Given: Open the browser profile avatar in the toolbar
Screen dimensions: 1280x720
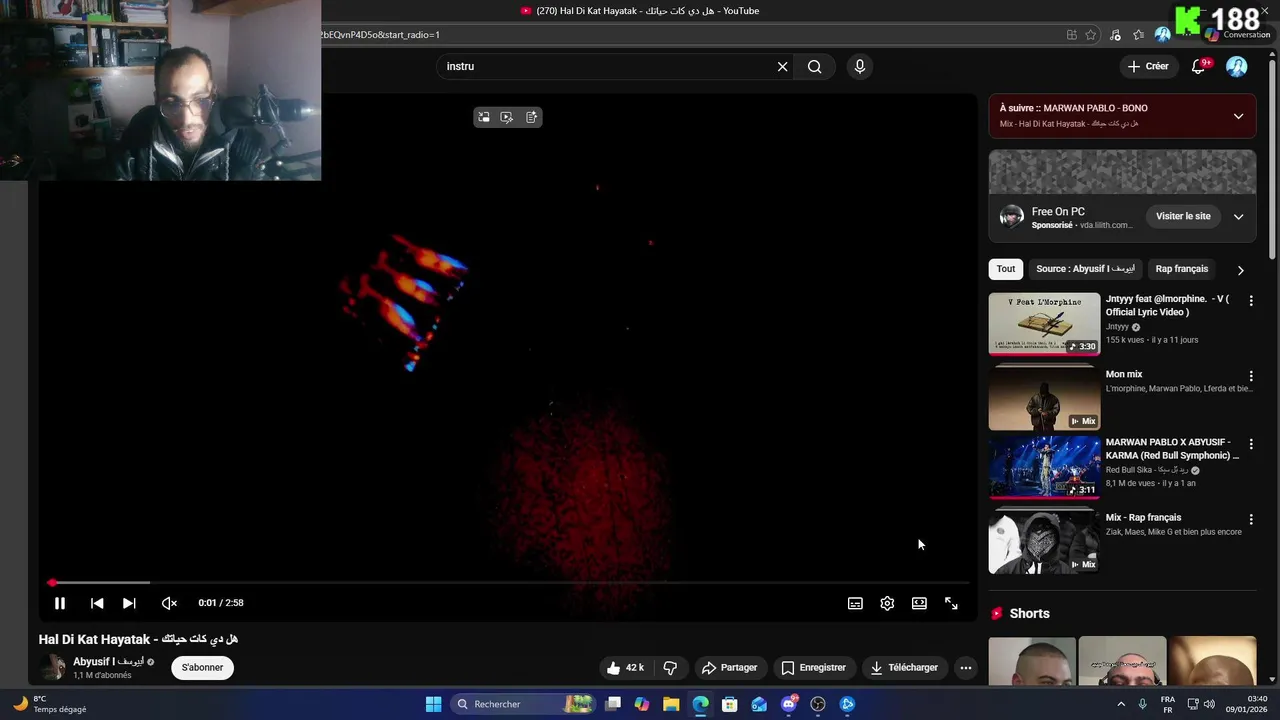Looking at the screenshot, I should [1162, 35].
